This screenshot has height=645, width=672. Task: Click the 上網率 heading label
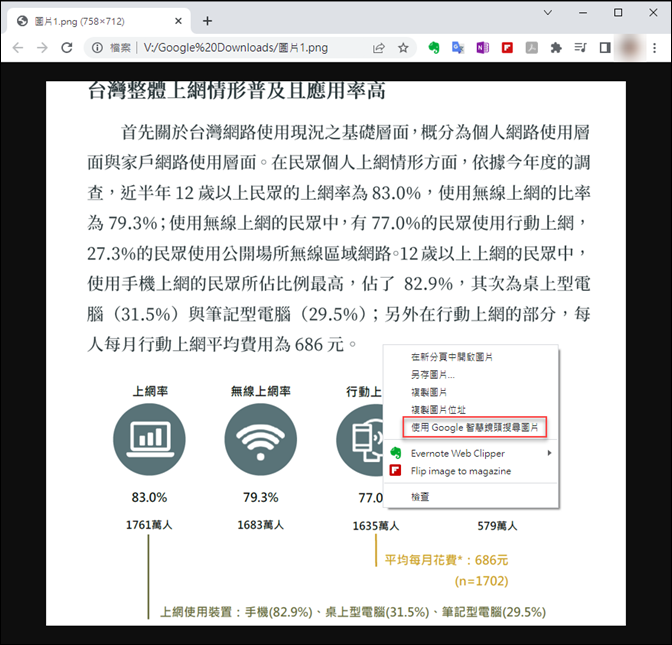point(150,391)
